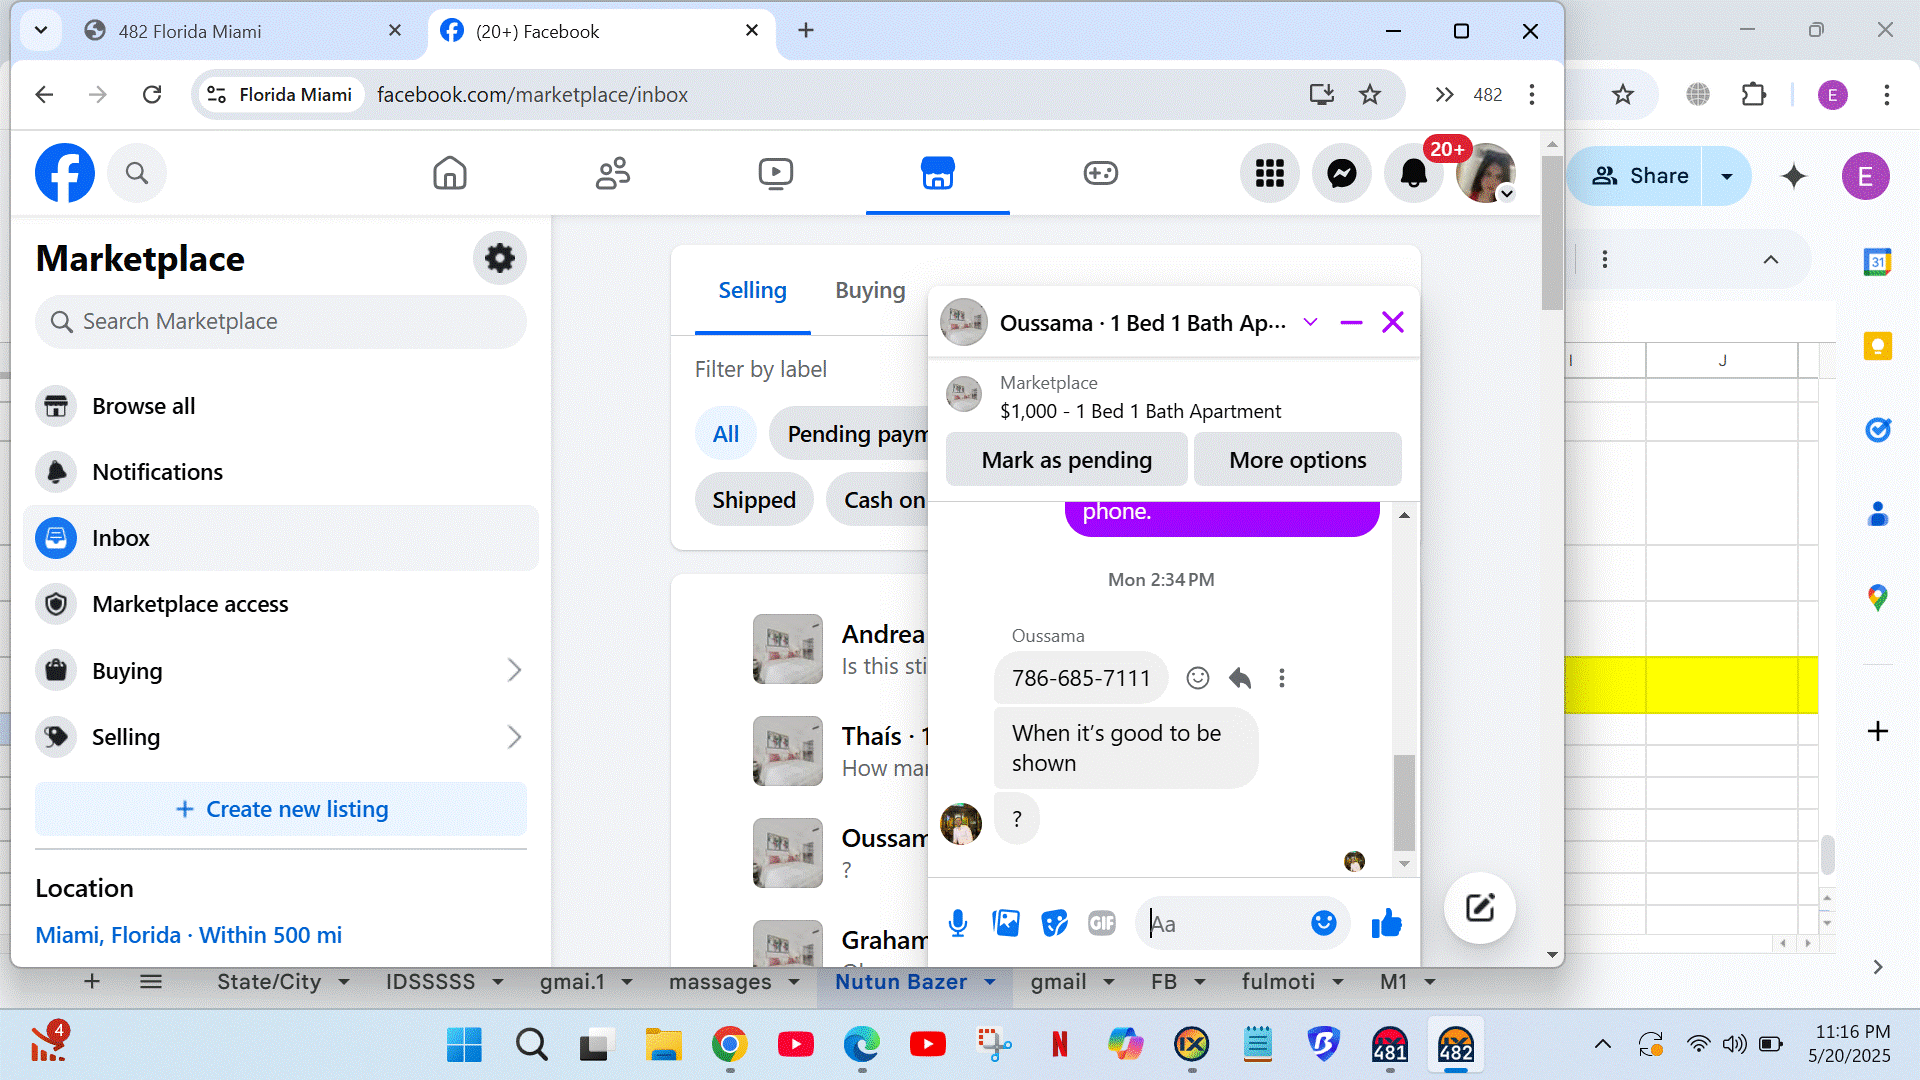1920x1080 pixels.
Task: Open the Facebook menu grid icon
Action: 1269,174
